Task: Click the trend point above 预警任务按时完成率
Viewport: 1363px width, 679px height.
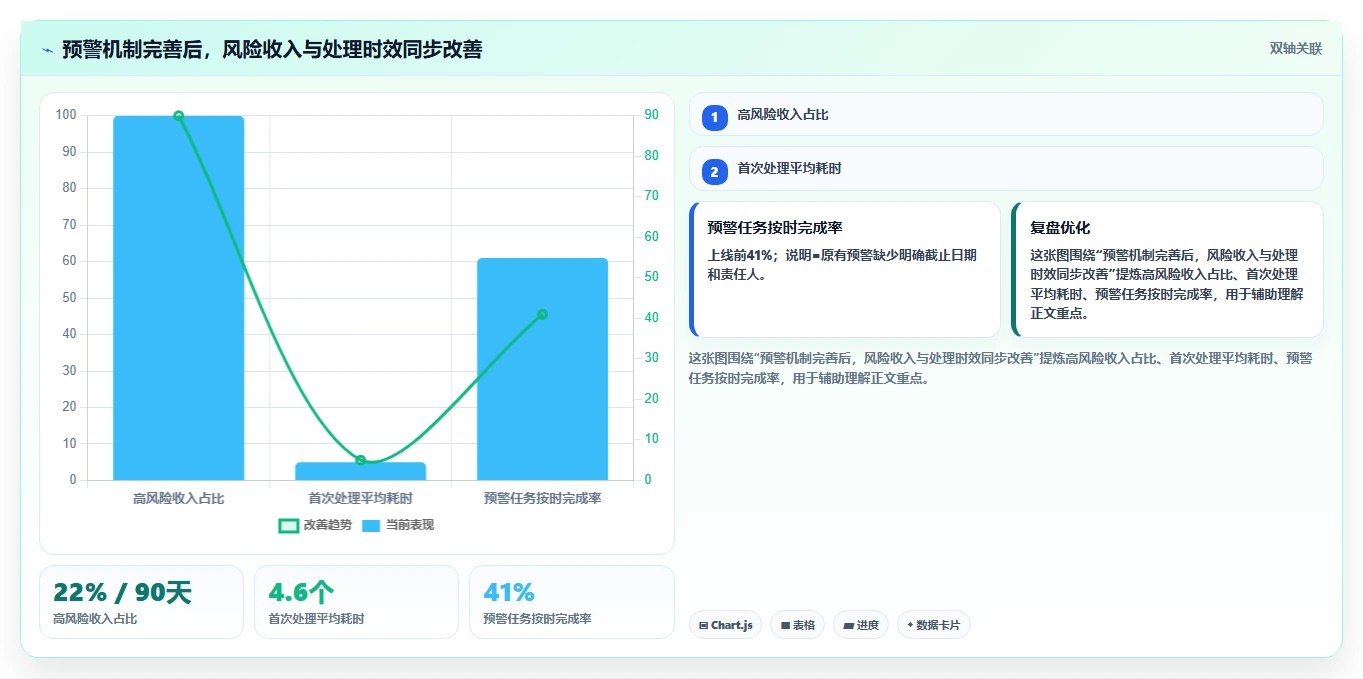Action: click(x=542, y=314)
